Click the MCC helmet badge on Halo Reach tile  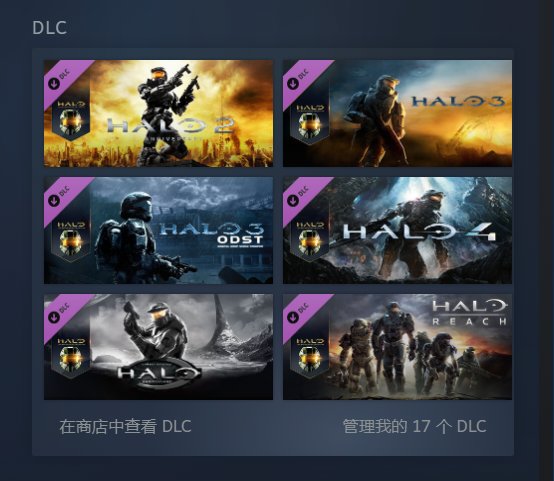pyautogui.click(x=310, y=353)
